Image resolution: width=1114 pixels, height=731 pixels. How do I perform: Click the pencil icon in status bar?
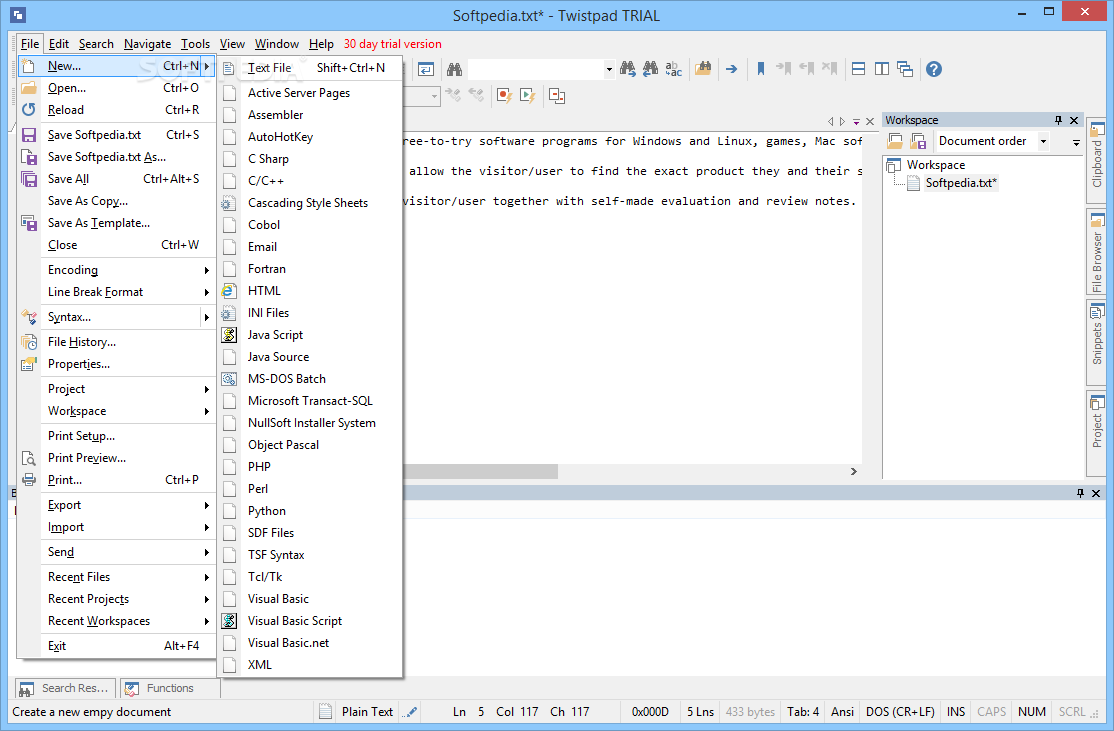[x=410, y=712]
